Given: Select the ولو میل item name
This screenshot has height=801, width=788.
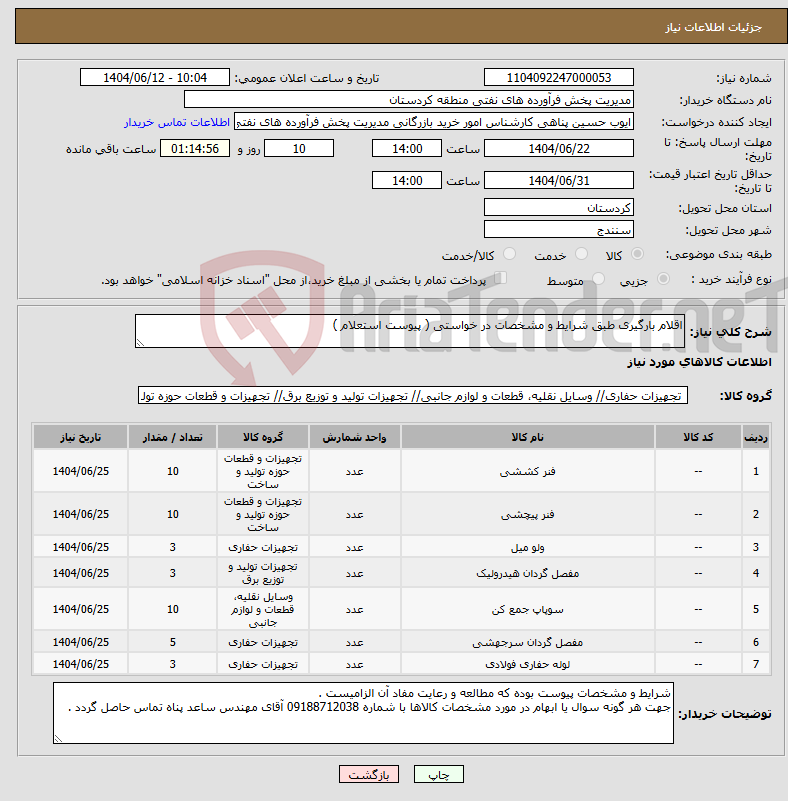Looking at the screenshot, I should [528, 547].
